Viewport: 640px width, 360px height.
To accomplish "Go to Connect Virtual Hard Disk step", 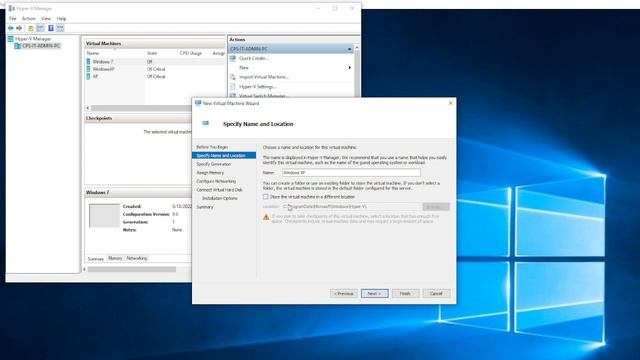I will click(x=219, y=190).
